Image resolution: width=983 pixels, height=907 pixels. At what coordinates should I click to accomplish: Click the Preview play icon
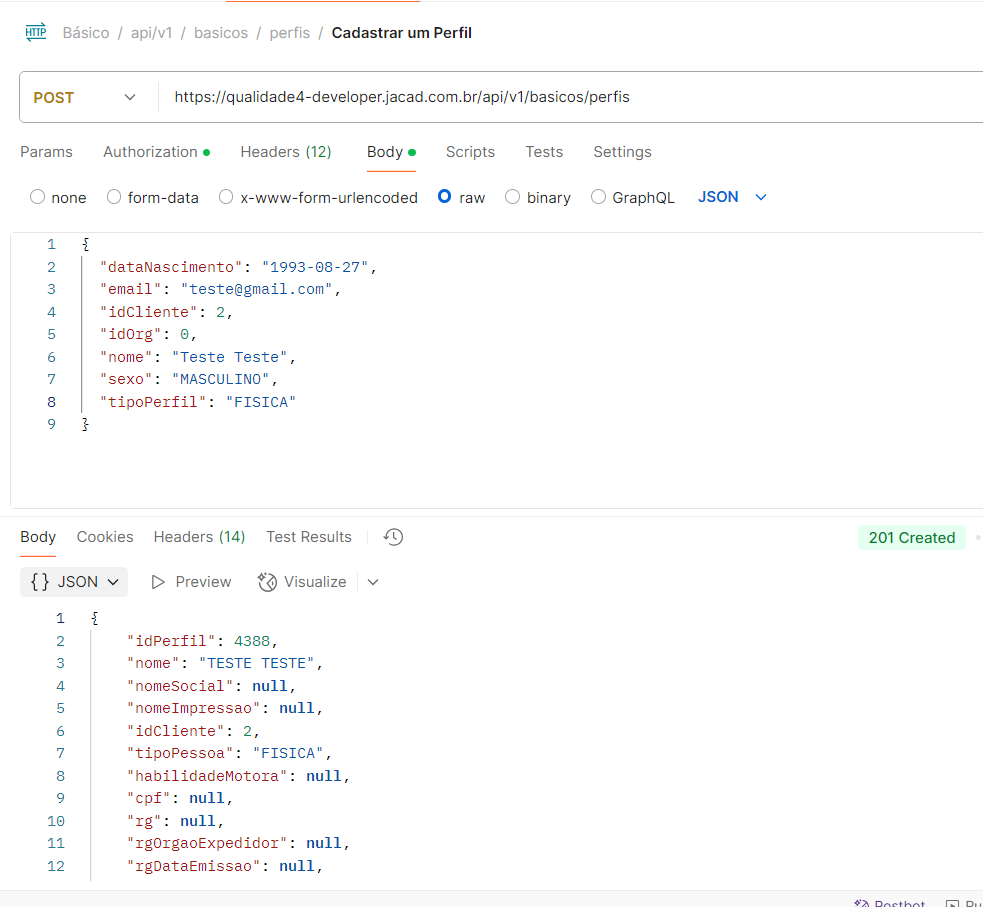tap(158, 582)
